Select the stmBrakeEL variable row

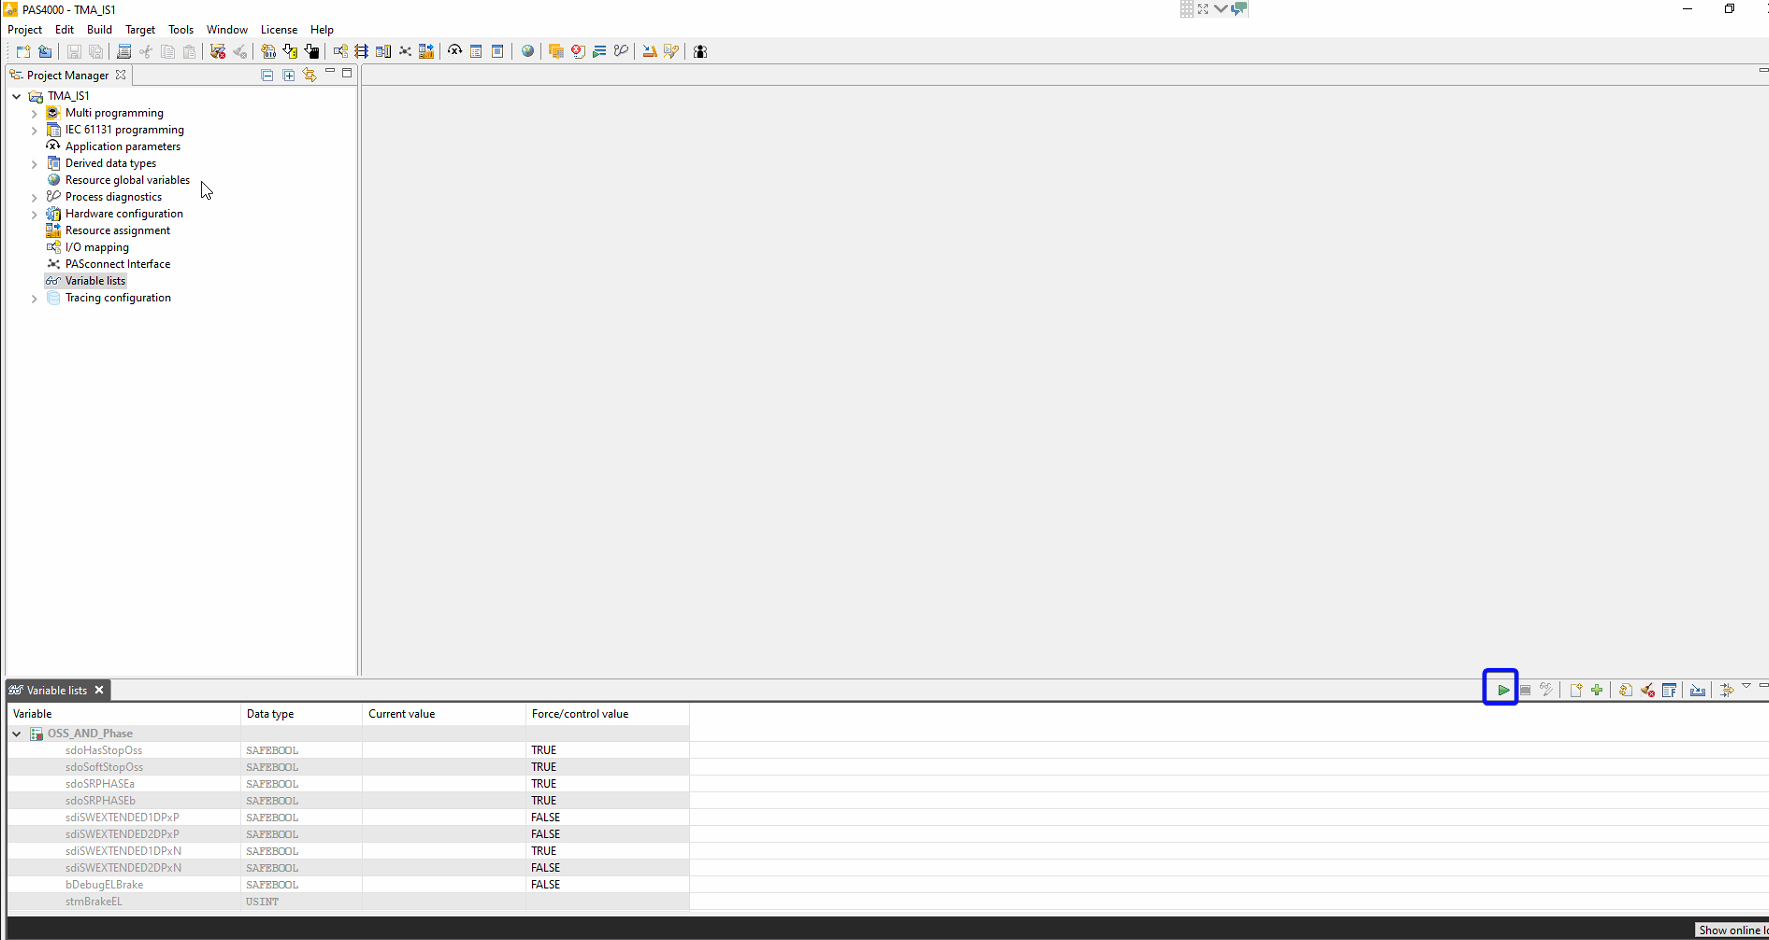348,902
